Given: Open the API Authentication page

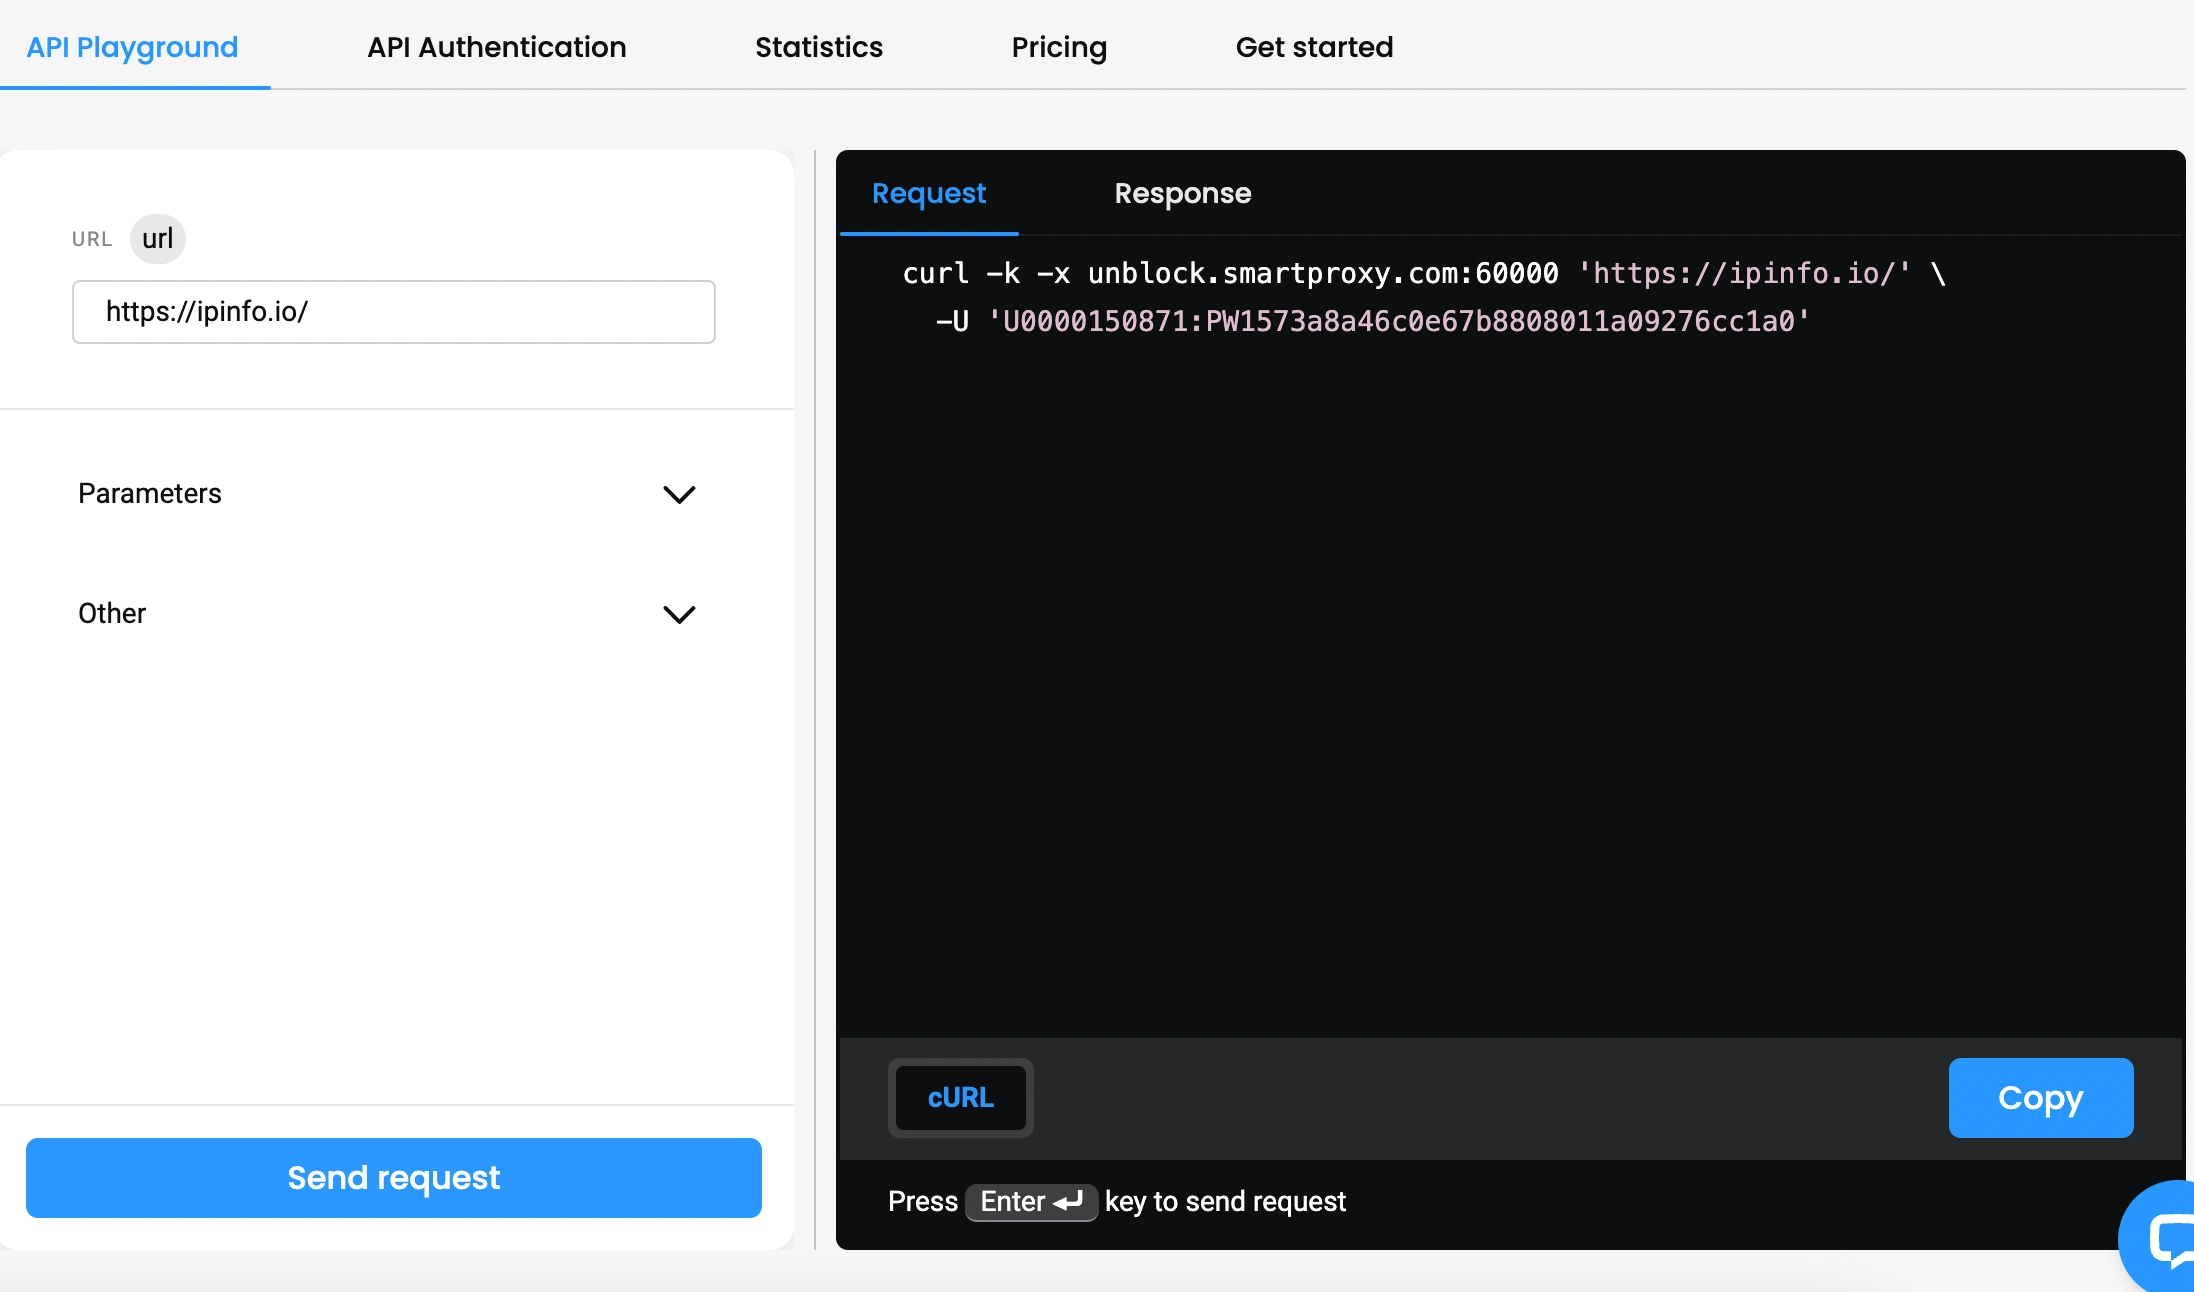Looking at the screenshot, I should (x=497, y=47).
